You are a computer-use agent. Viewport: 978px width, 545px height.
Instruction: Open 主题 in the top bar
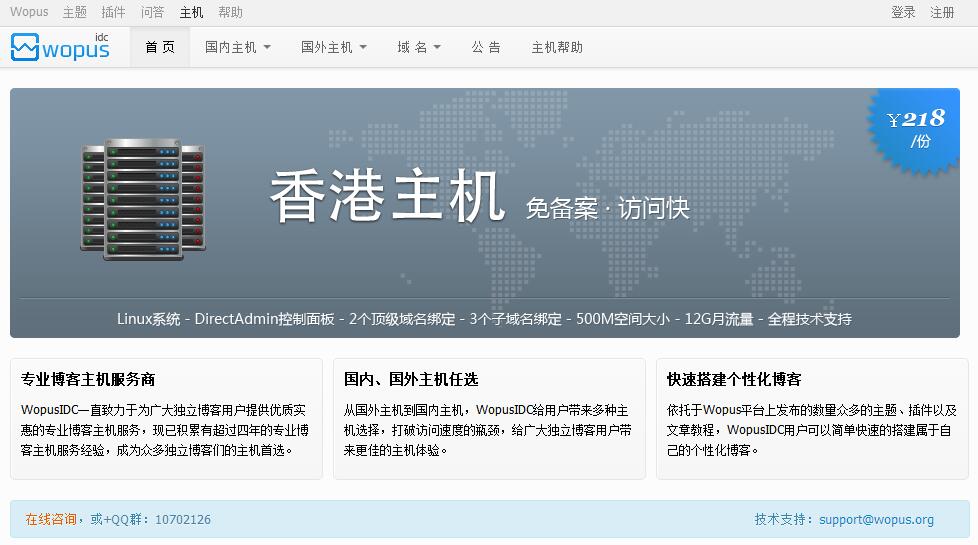click(x=74, y=12)
